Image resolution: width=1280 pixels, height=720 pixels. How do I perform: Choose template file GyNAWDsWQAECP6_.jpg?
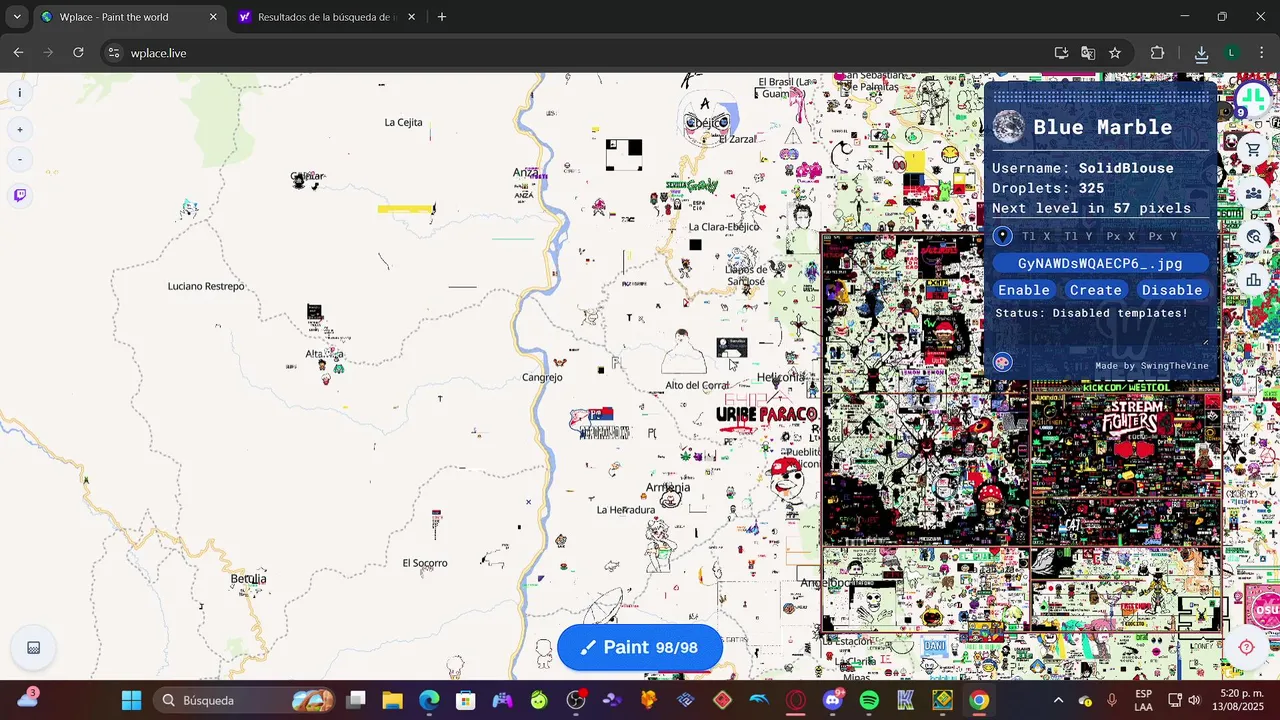tap(1100, 264)
